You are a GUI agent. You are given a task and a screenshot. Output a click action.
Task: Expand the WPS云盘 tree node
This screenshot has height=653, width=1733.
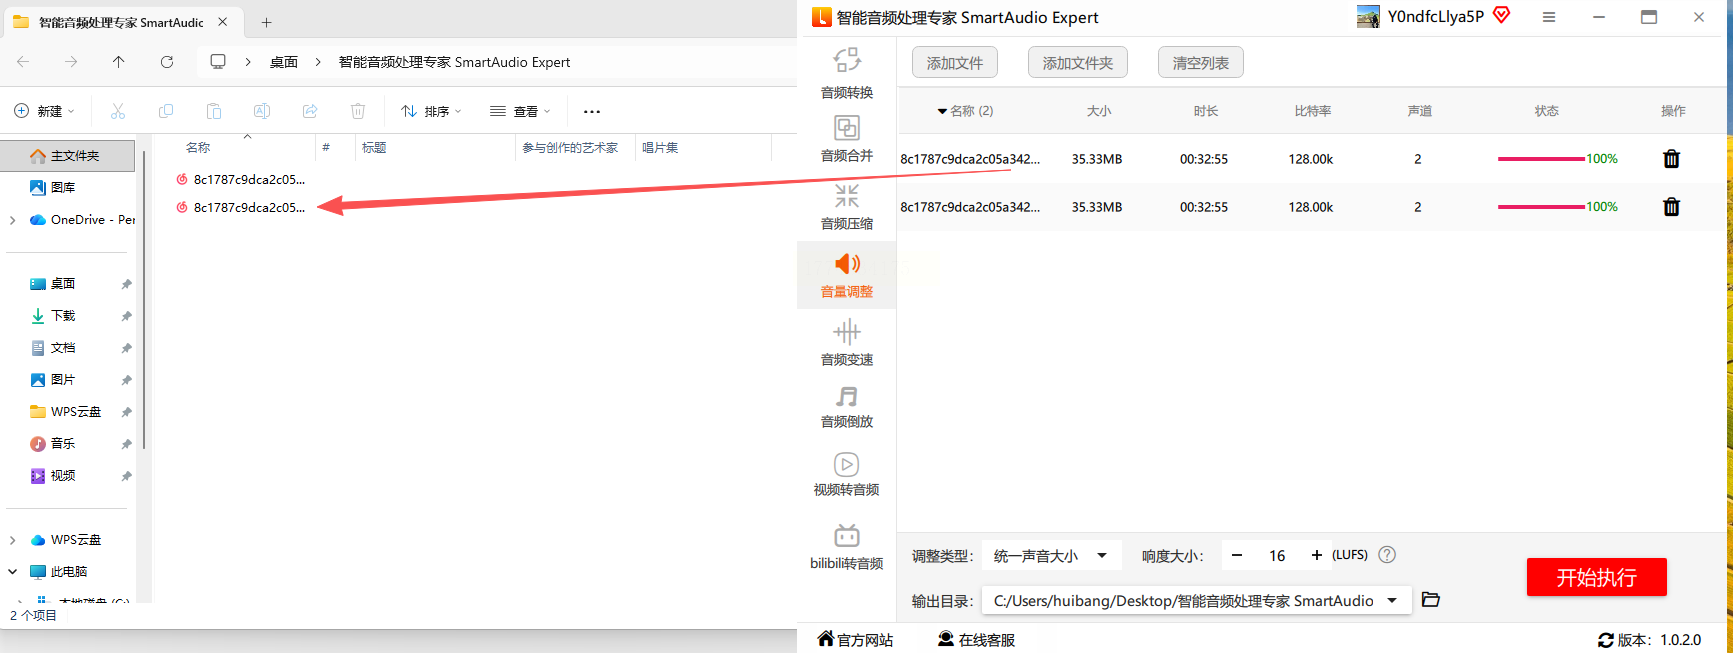coord(12,540)
